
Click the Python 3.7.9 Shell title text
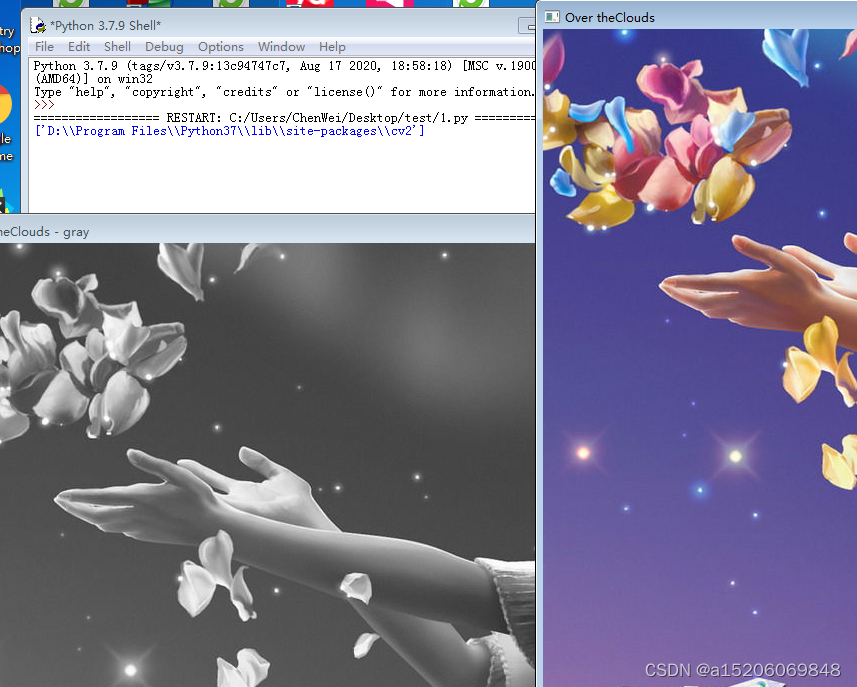(105, 26)
